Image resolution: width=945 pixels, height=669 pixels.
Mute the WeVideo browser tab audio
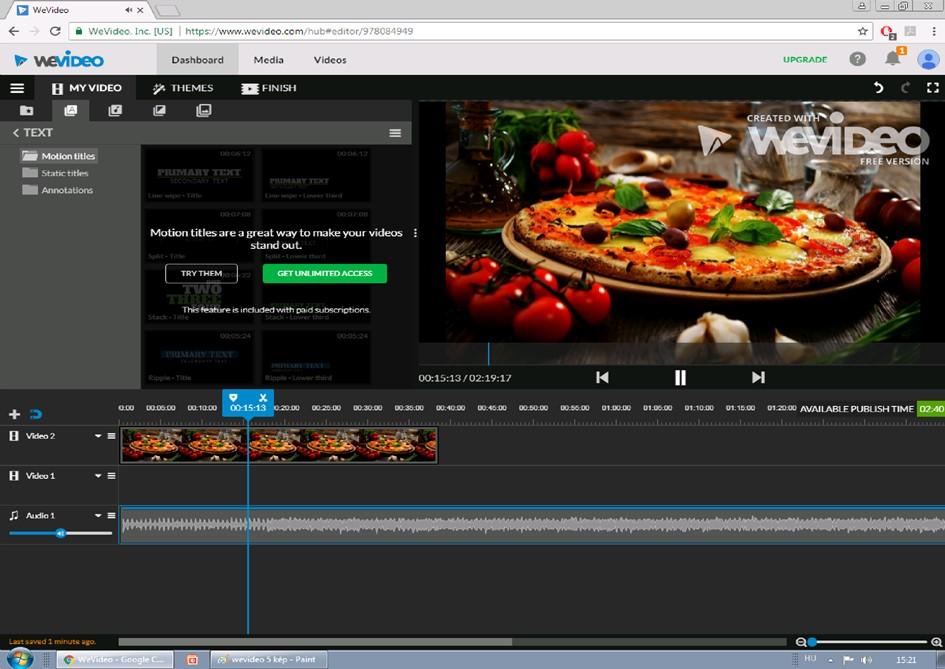(128, 10)
